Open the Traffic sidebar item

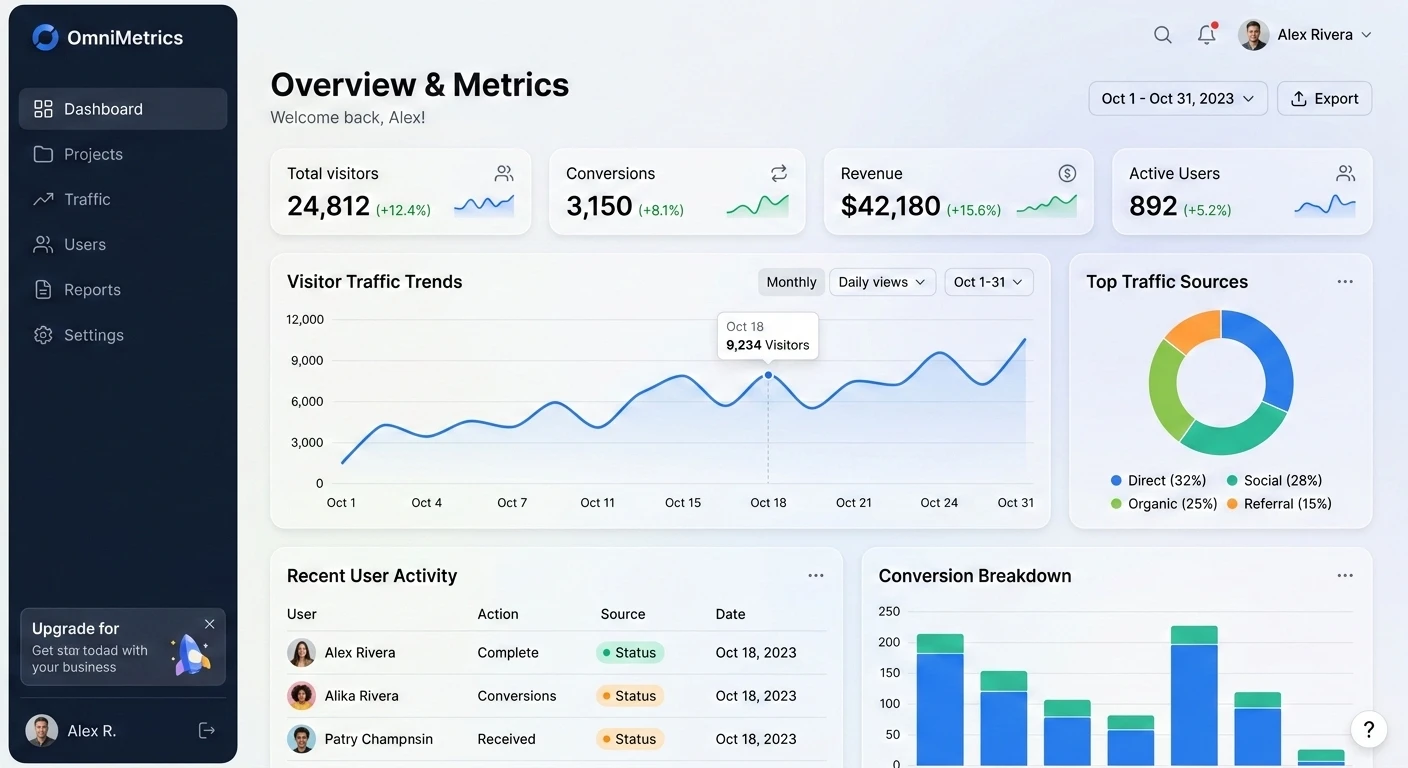[87, 199]
